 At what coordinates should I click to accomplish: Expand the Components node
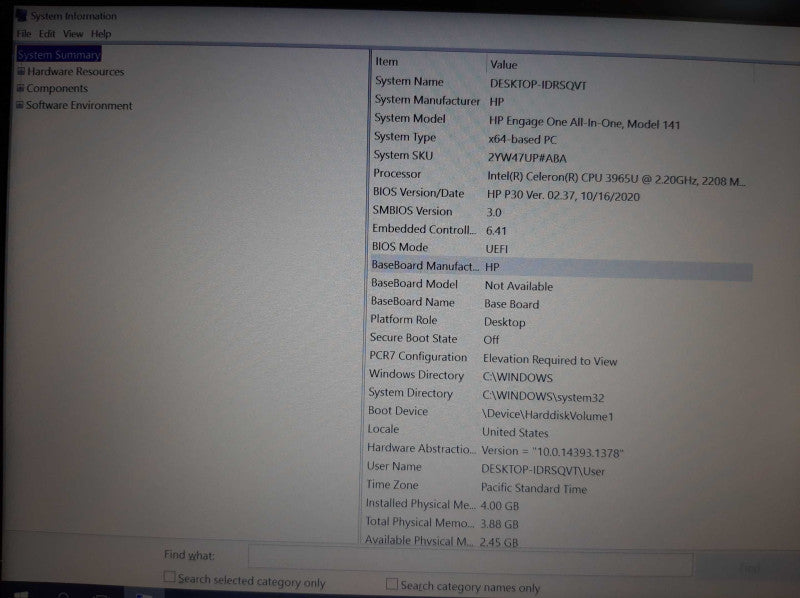pyautogui.click(x=20, y=88)
